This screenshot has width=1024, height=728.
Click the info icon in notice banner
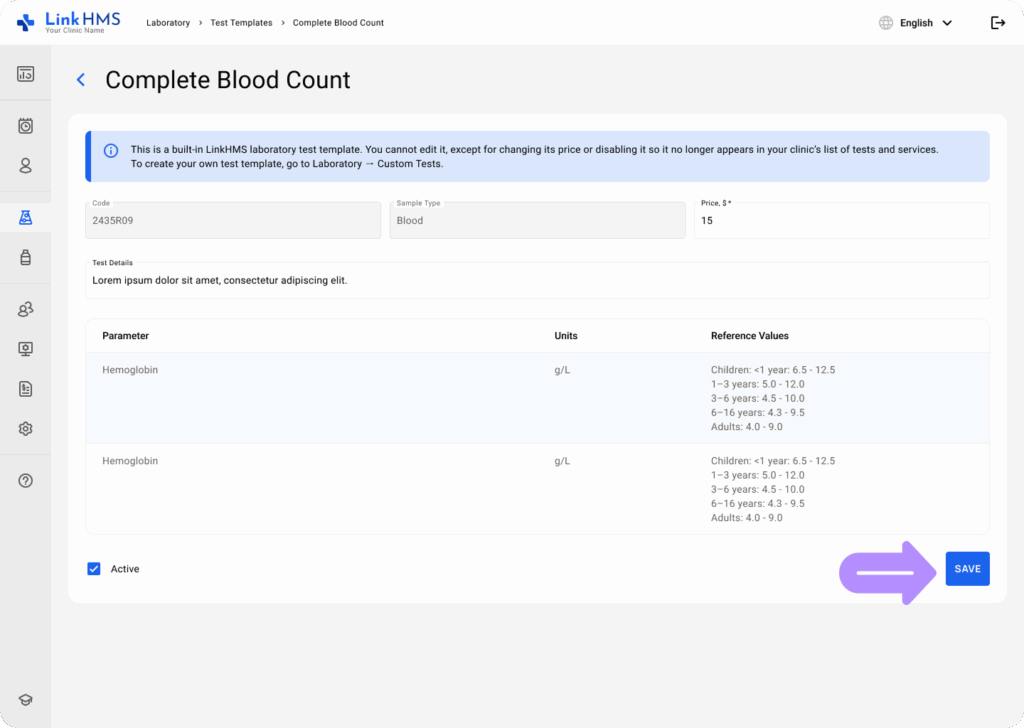point(111,151)
